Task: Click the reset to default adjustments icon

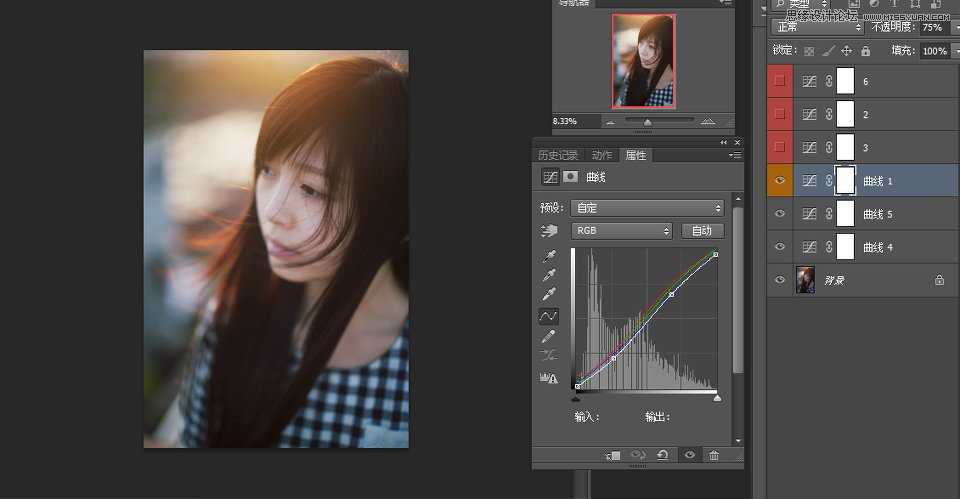Action: 662,455
